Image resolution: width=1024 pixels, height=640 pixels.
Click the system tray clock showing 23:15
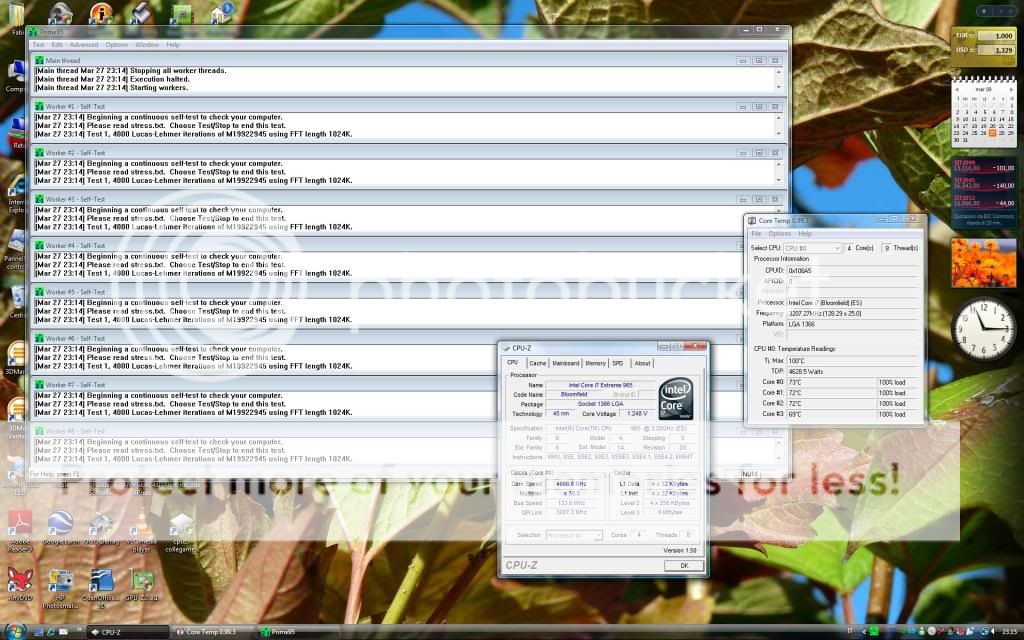(1010, 632)
